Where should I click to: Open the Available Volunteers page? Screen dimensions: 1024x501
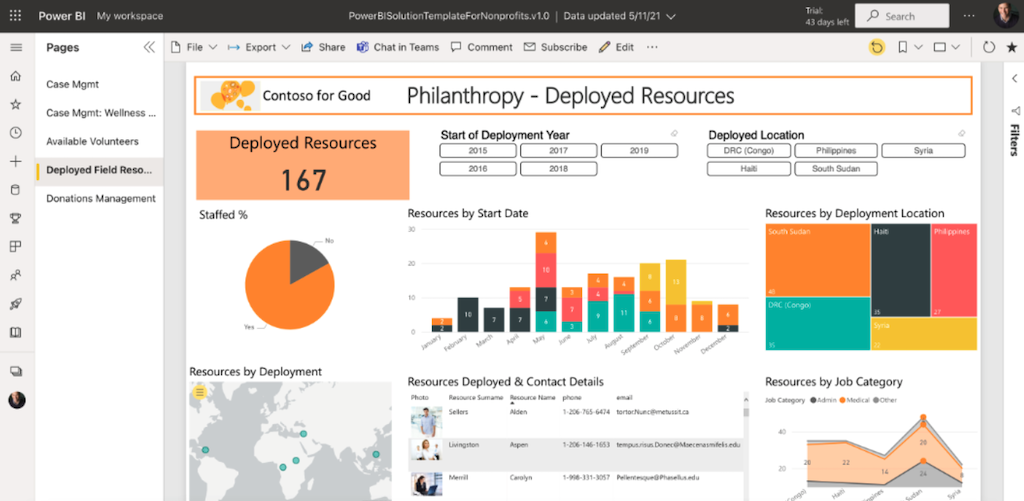point(99,141)
